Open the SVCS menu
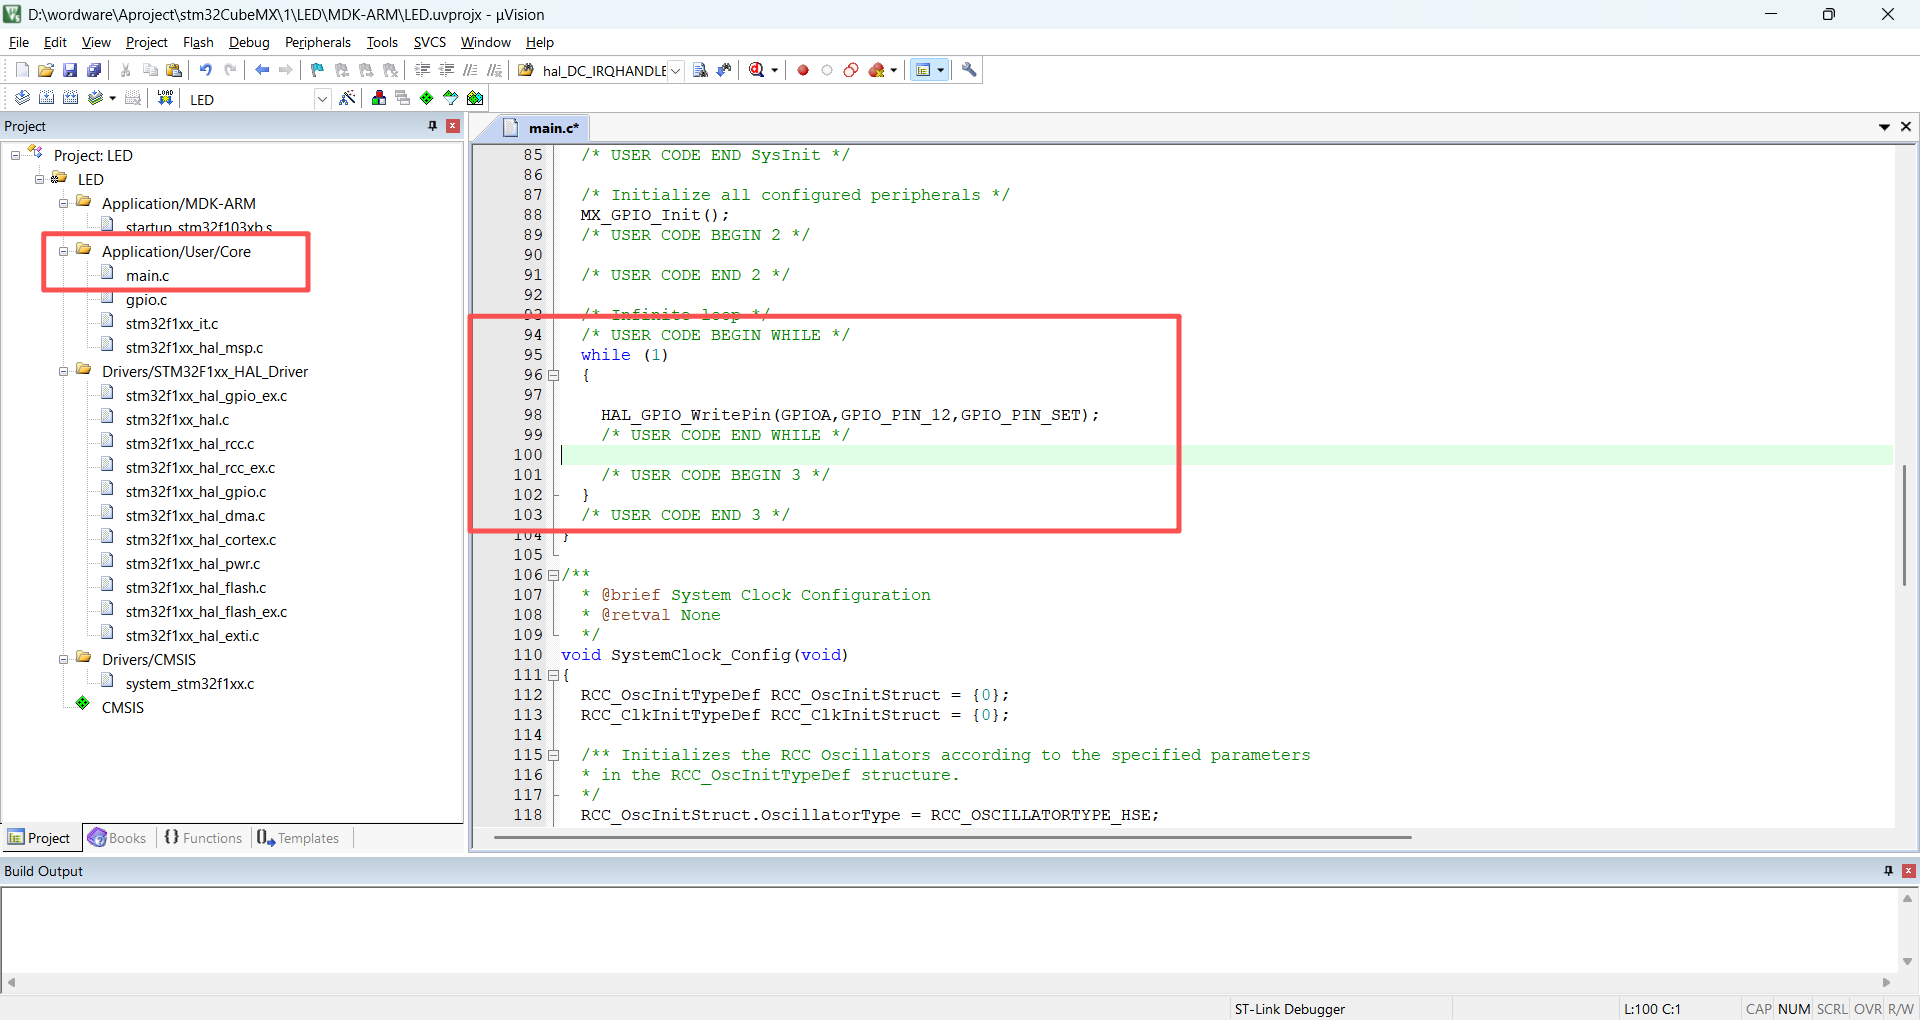Screen dimensions: 1920x1020 430,42
